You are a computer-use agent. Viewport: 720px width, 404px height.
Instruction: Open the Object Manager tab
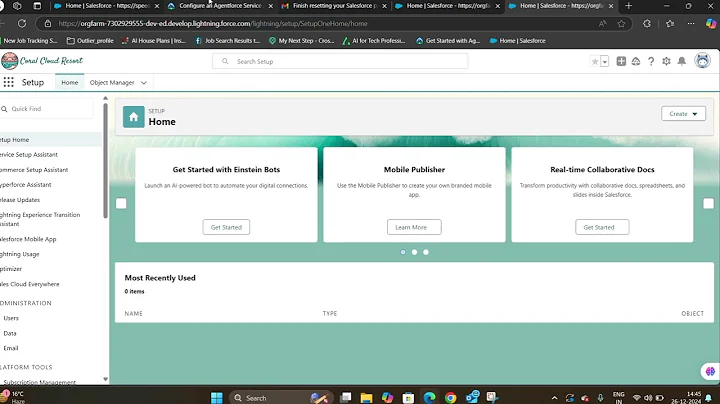pyautogui.click(x=112, y=83)
